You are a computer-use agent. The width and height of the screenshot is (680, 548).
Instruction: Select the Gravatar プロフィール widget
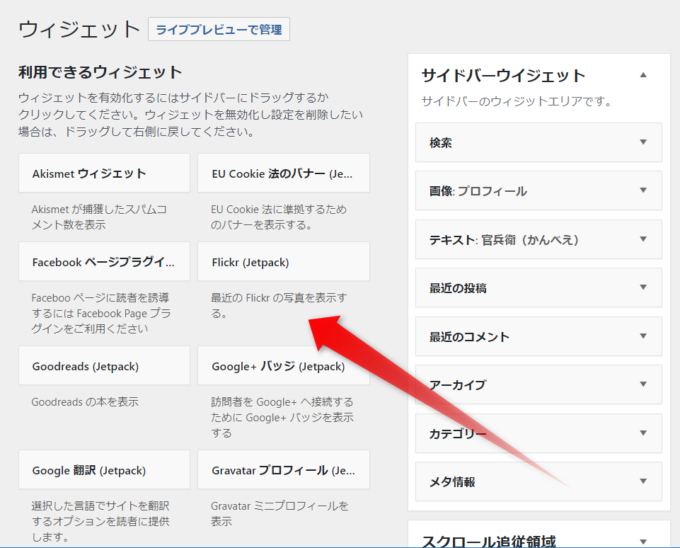(283, 471)
